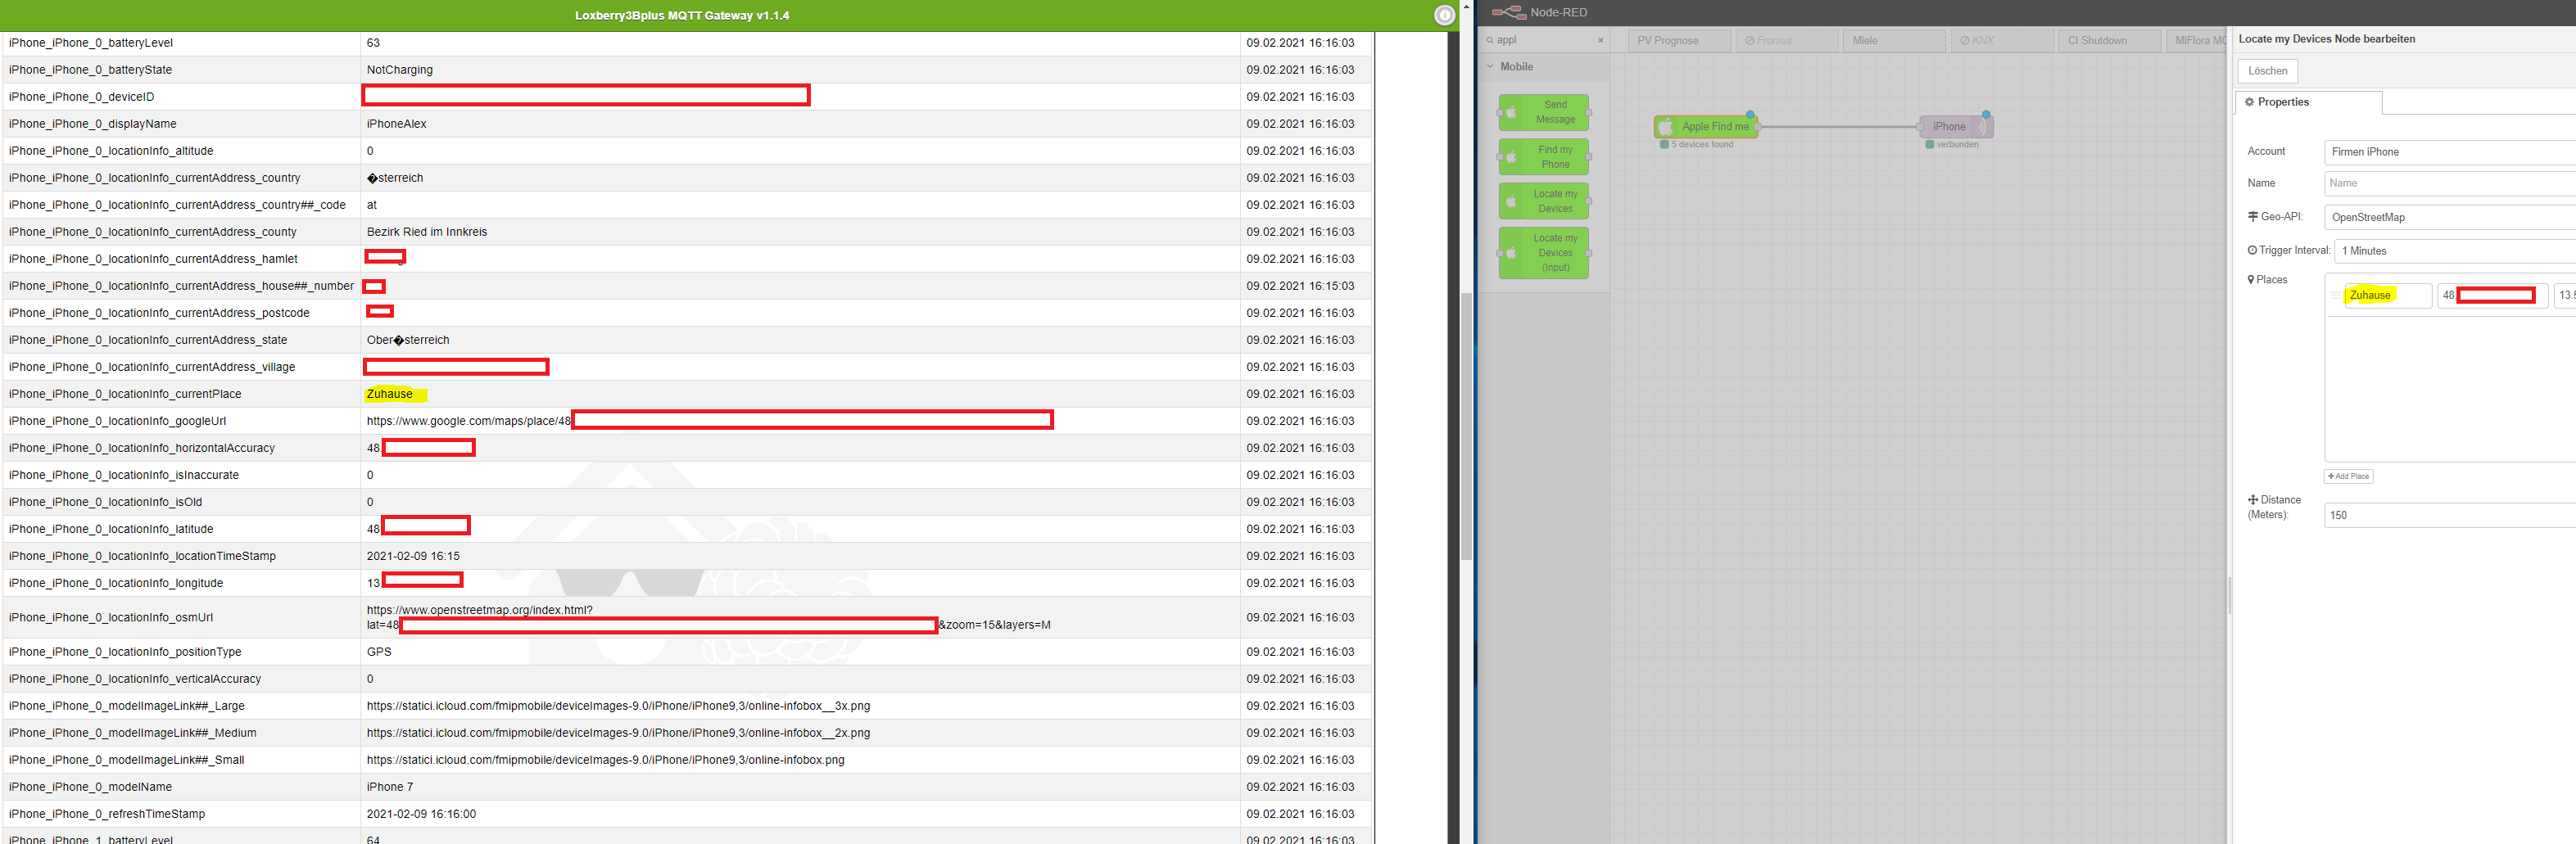Click the Zuhause place name field

click(2388, 295)
